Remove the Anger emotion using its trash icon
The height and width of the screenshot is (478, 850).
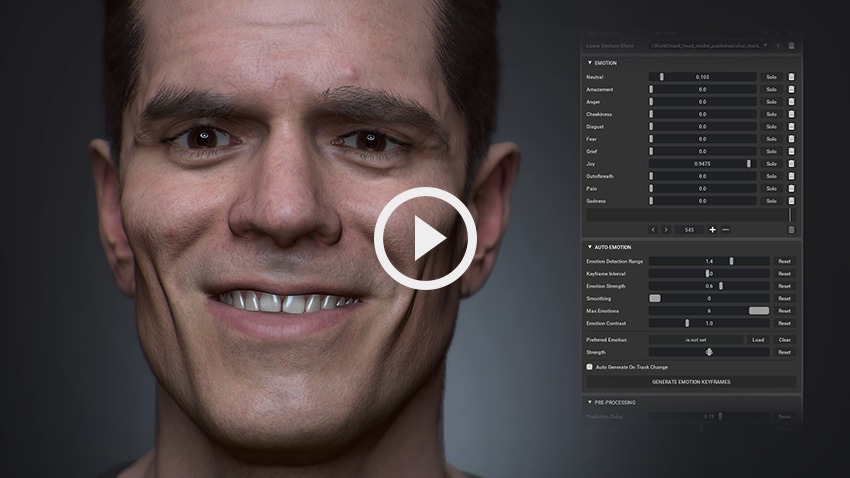click(791, 102)
